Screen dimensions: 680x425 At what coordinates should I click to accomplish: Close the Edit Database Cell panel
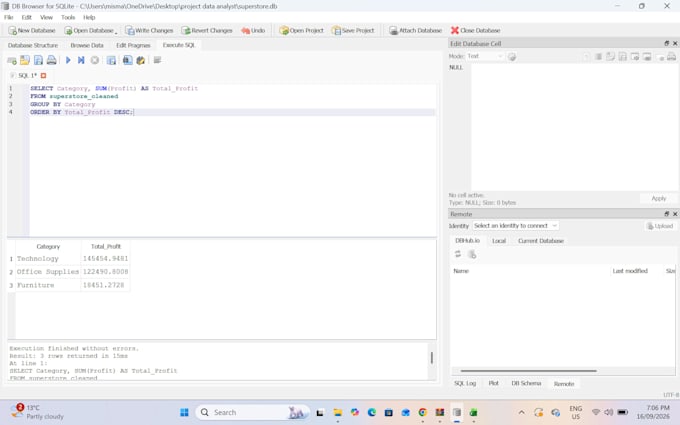tap(675, 43)
